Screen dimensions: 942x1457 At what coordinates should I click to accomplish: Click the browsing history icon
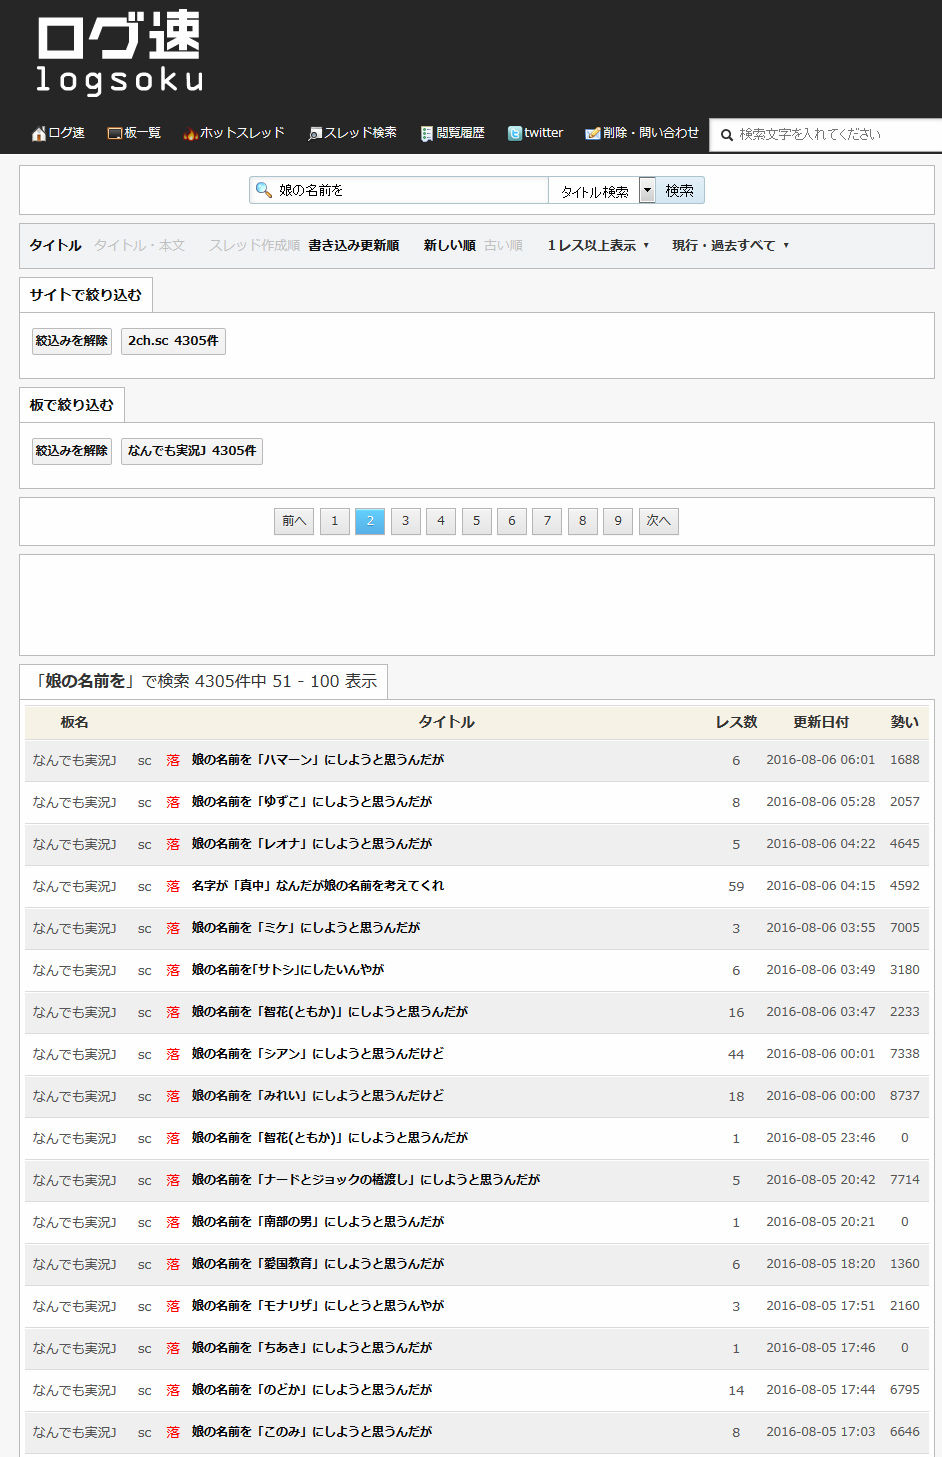pyautogui.click(x=427, y=134)
